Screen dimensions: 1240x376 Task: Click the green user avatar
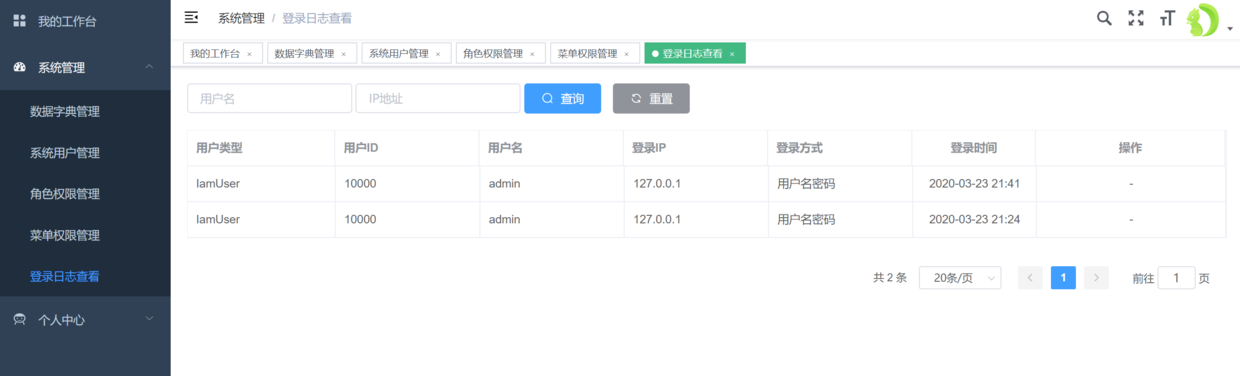coord(1202,20)
